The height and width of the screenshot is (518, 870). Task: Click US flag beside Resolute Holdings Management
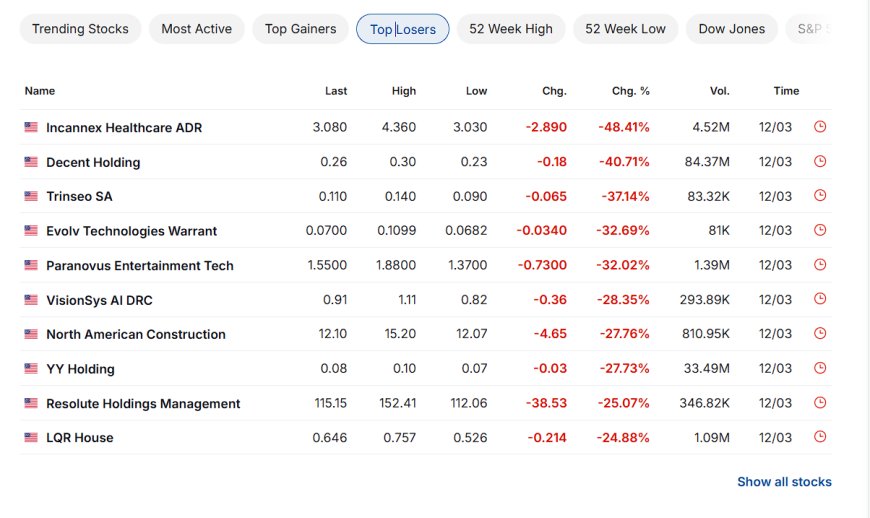point(31,403)
